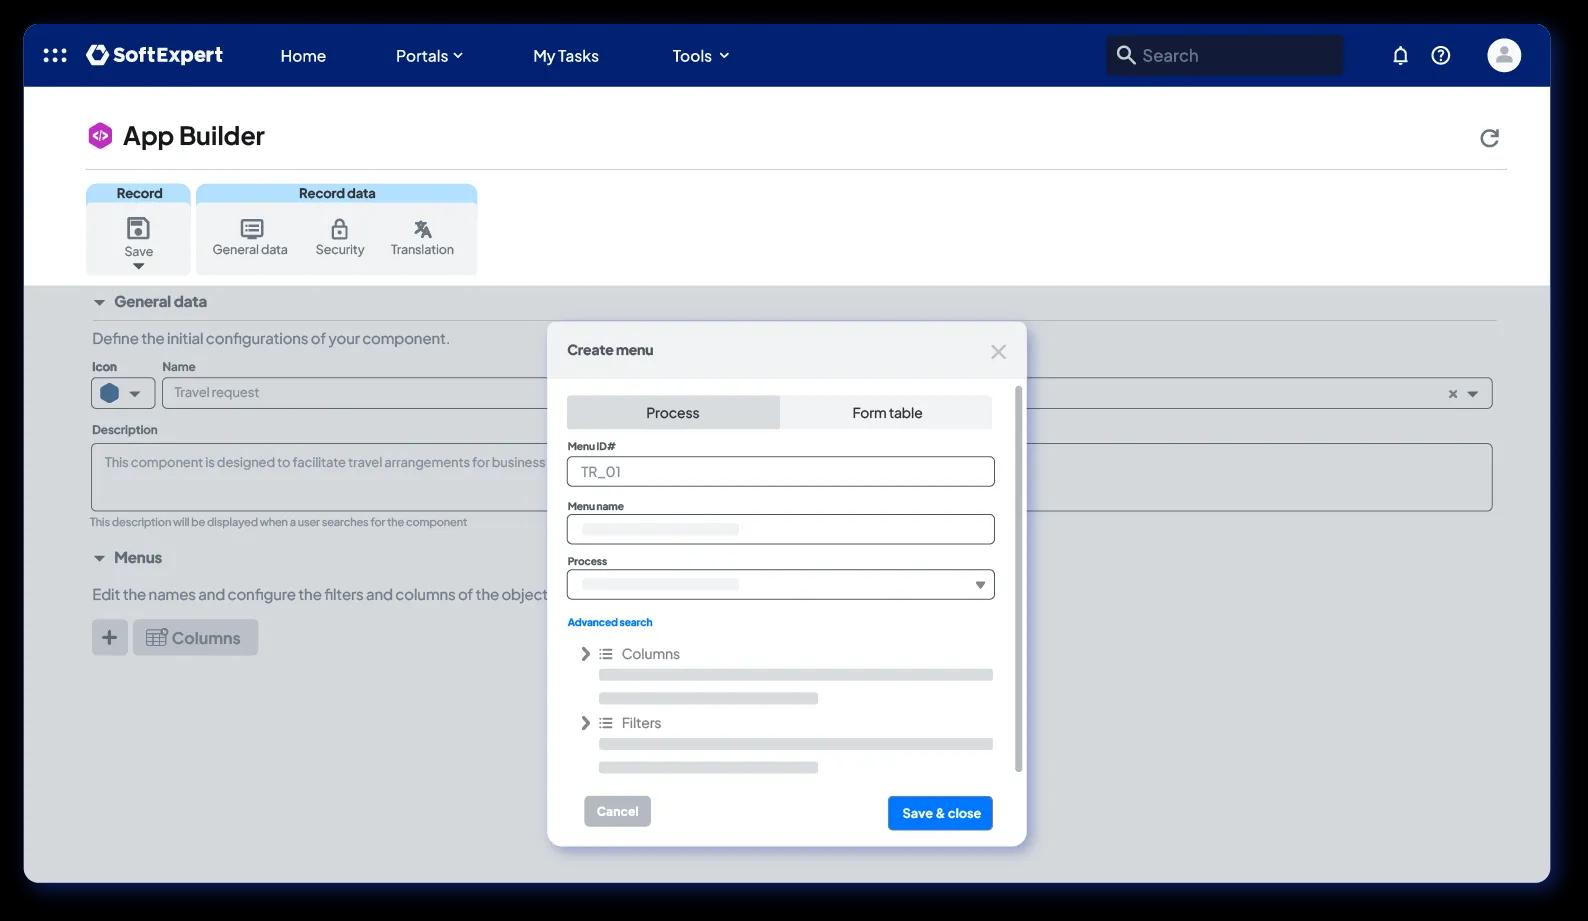Switch to the Form table tab

(887, 412)
